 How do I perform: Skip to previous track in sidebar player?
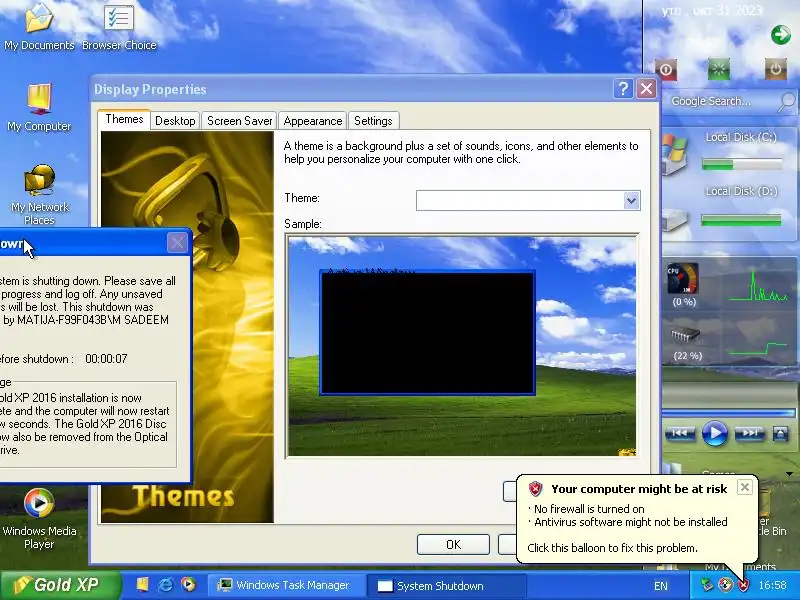point(680,433)
